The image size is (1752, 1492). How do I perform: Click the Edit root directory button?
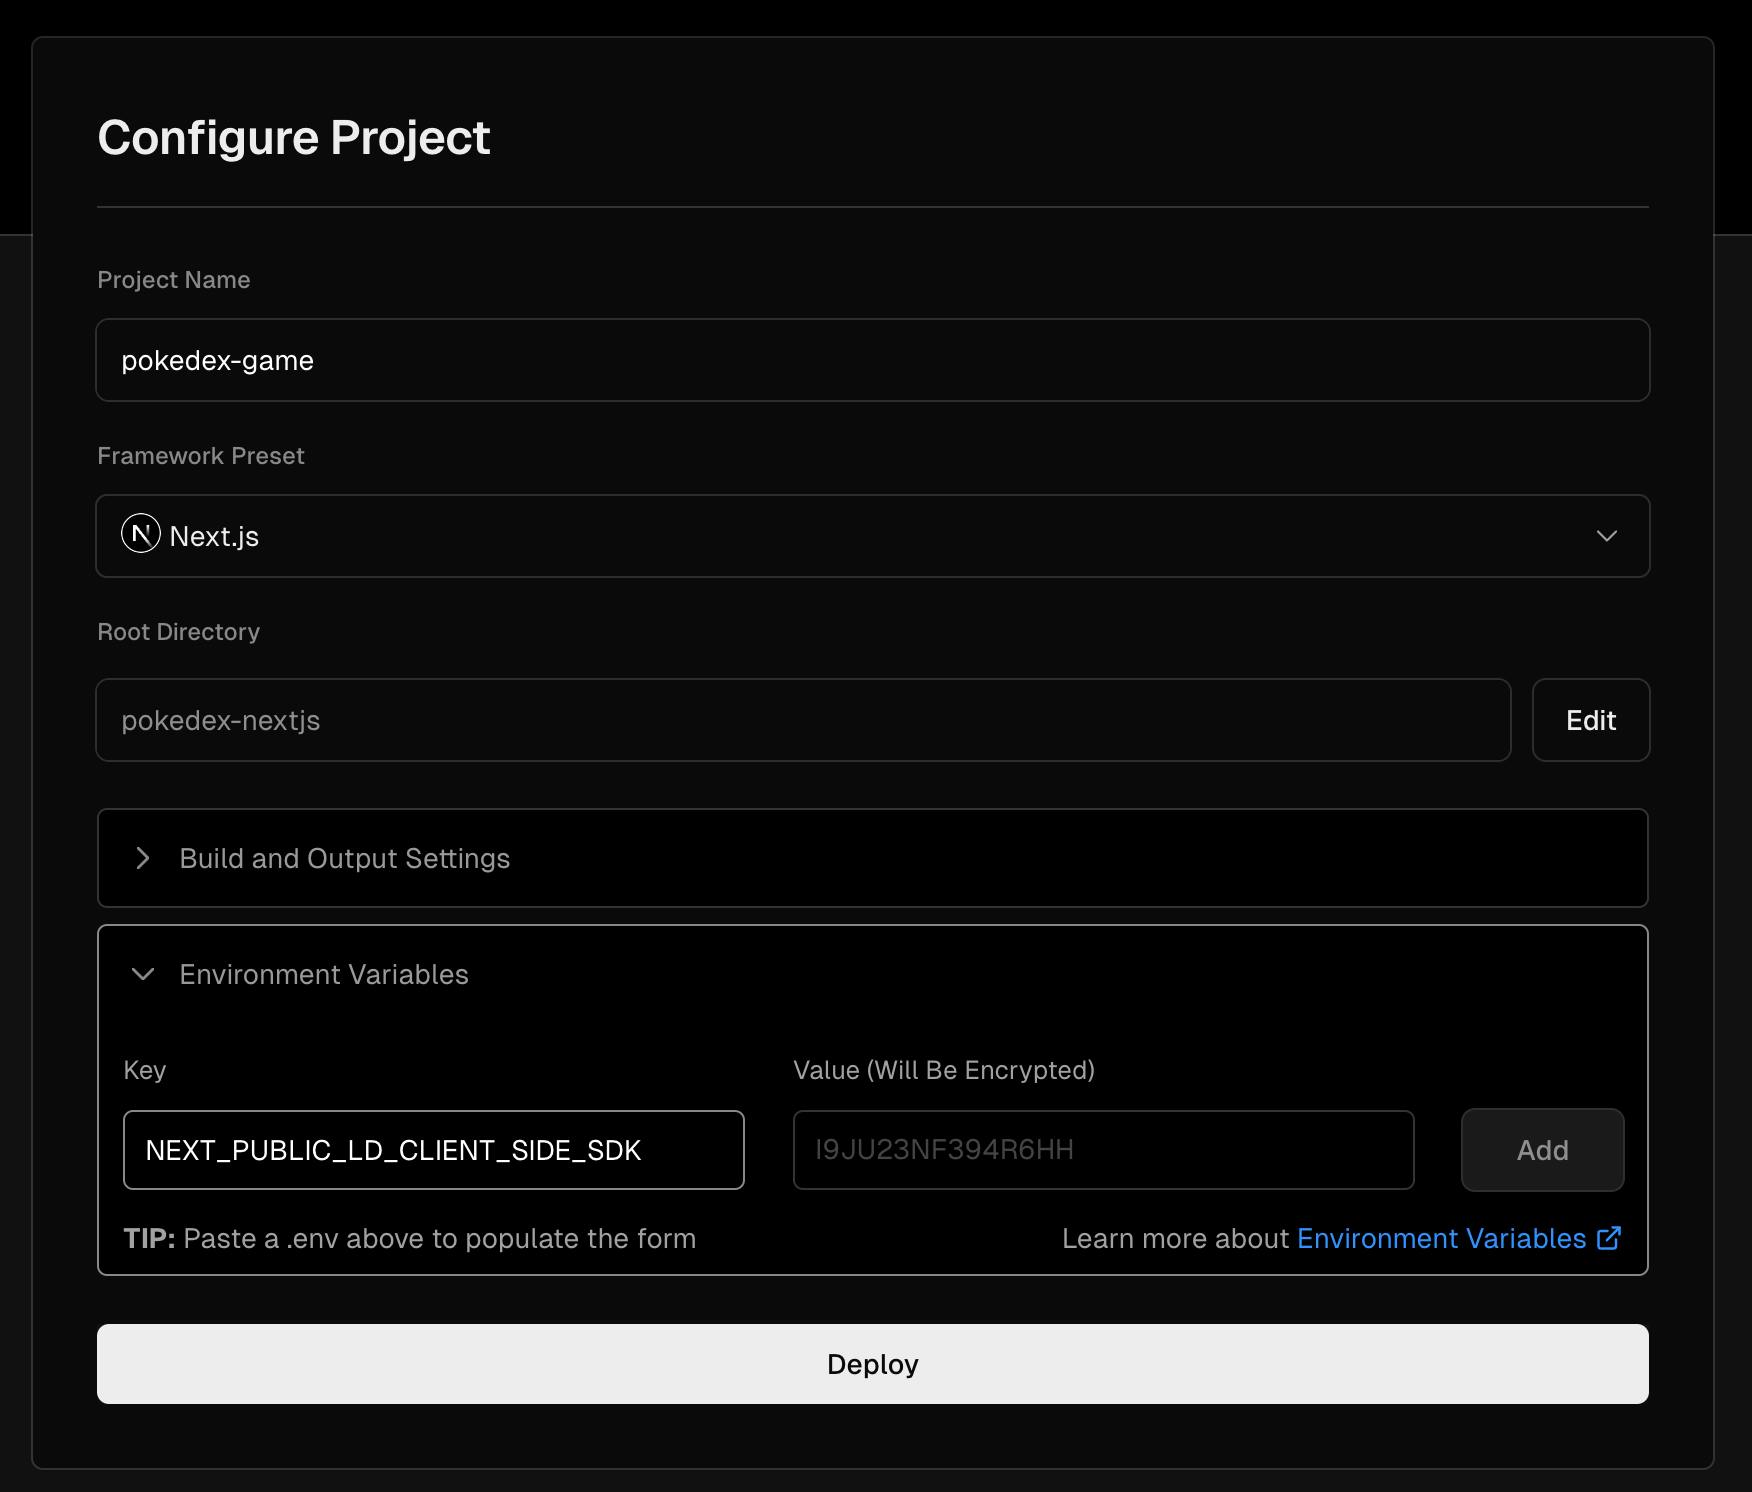click(1591, 720)
